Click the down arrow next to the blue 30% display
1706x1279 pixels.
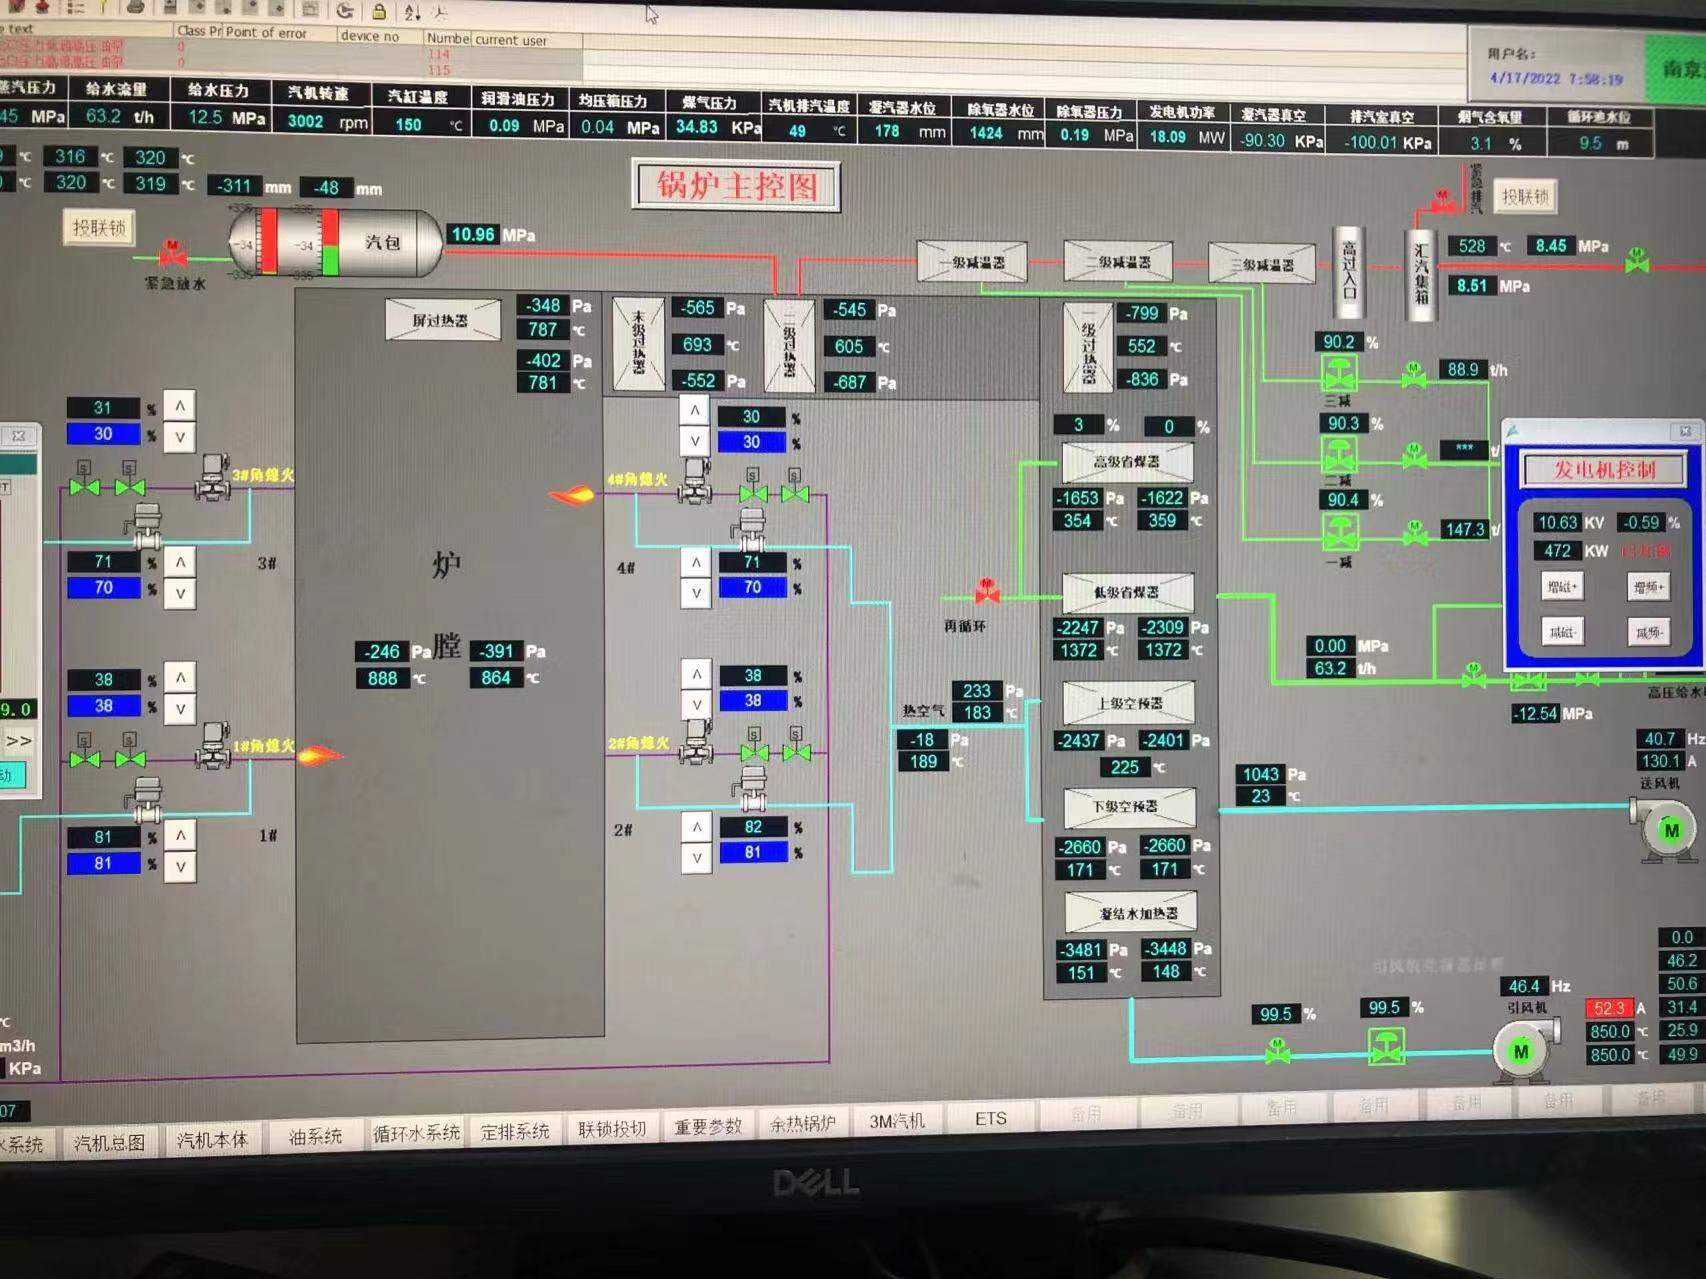(x=695, y=440)
